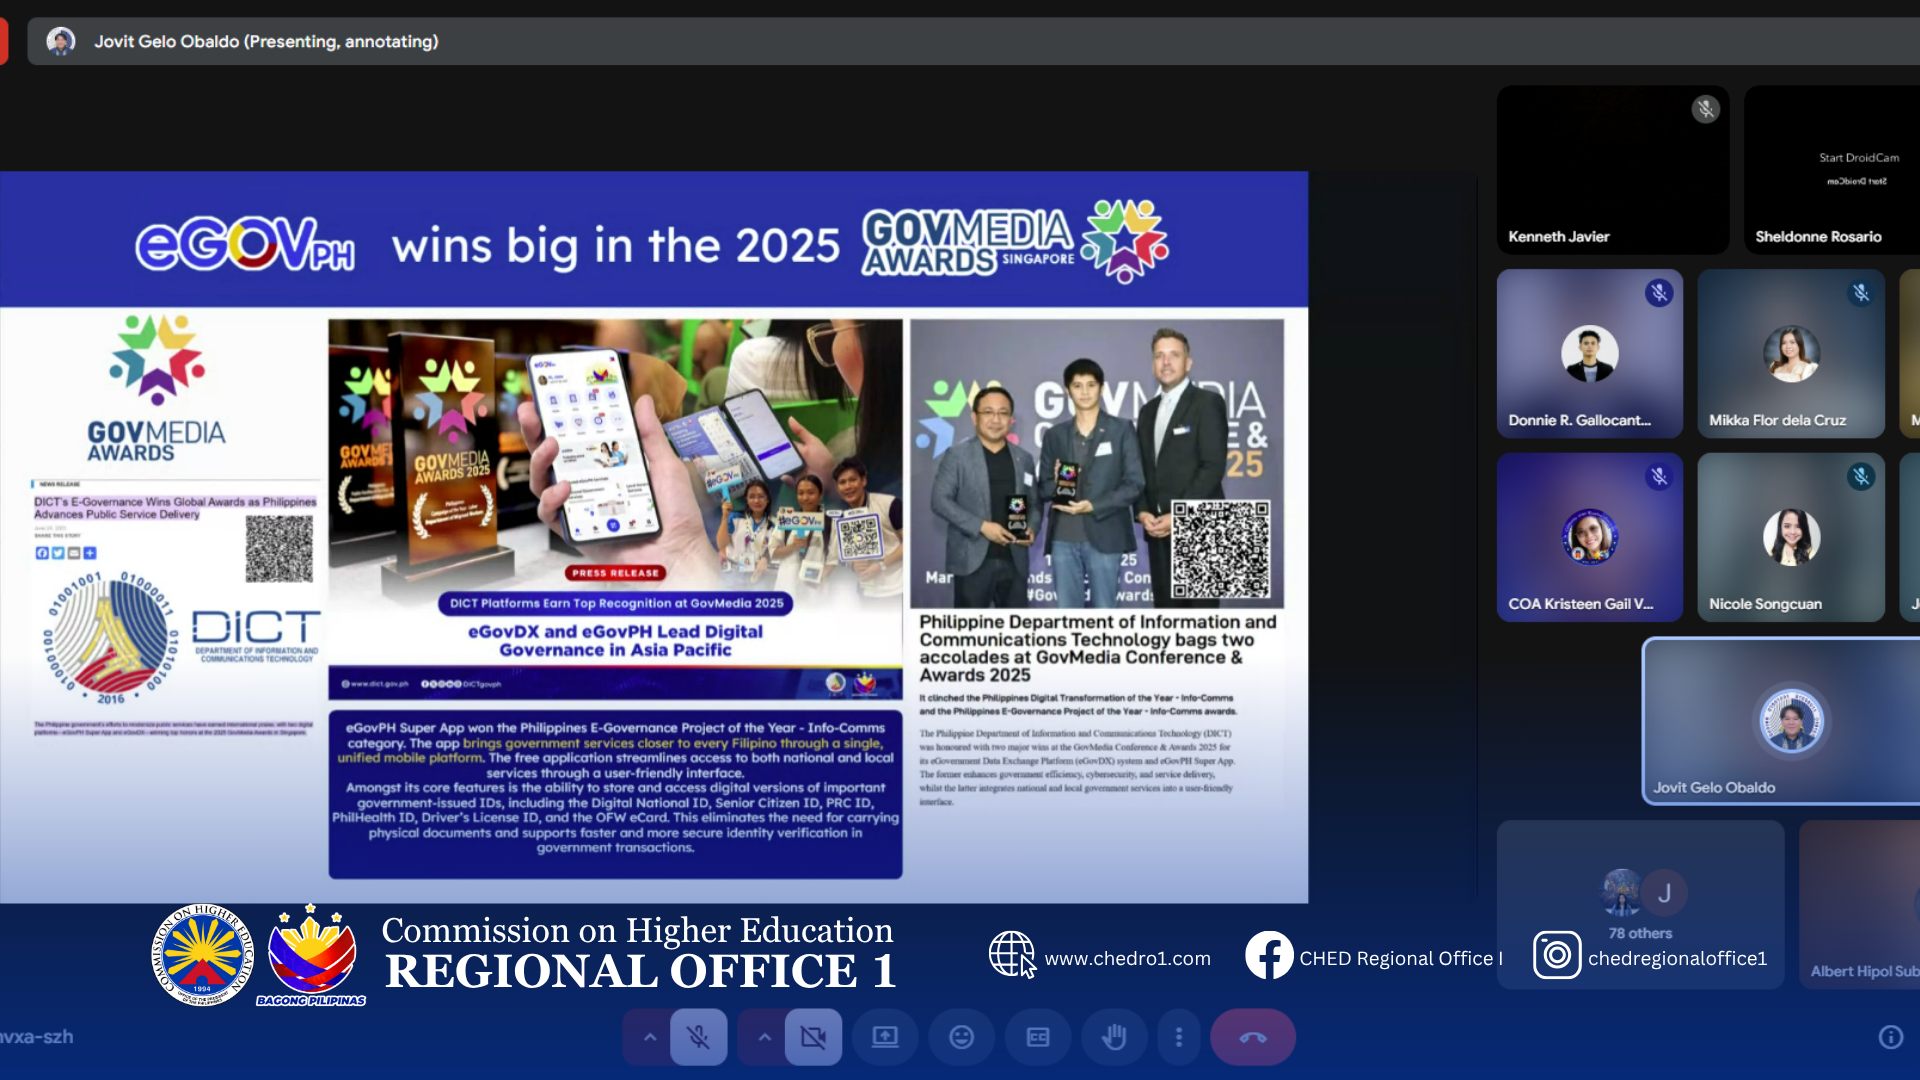Toggle the microphone mute button
The height and width of the screenshot is (1080, 1920).
click(x=698, y=1037)
